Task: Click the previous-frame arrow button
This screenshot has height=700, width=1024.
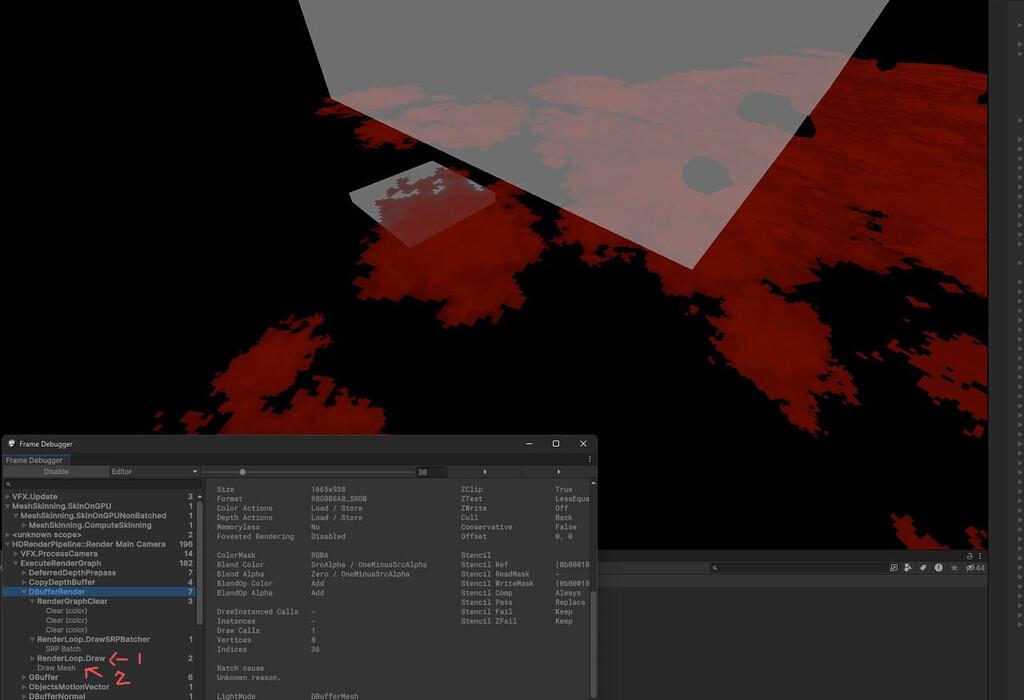Action: coord(485,471)
